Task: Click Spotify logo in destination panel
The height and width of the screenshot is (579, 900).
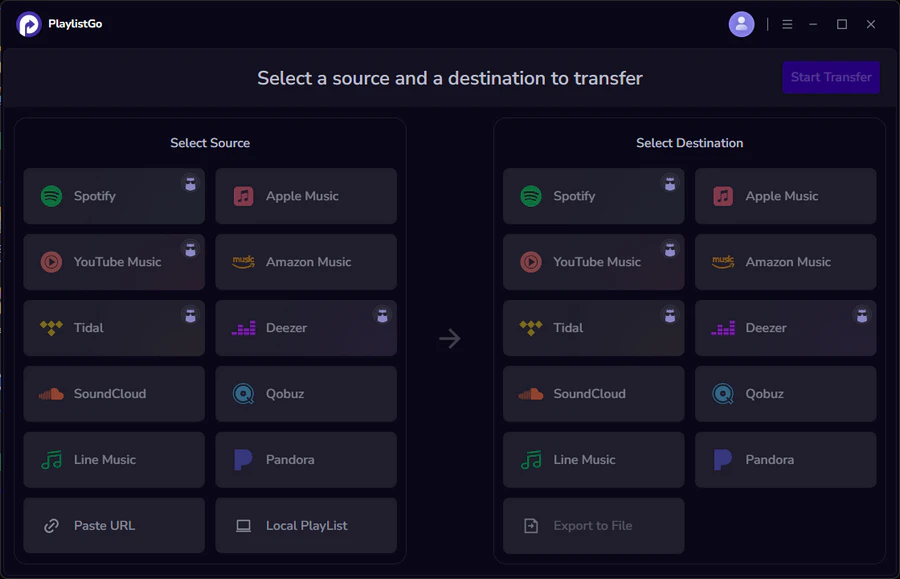Action: click(531, 196)
